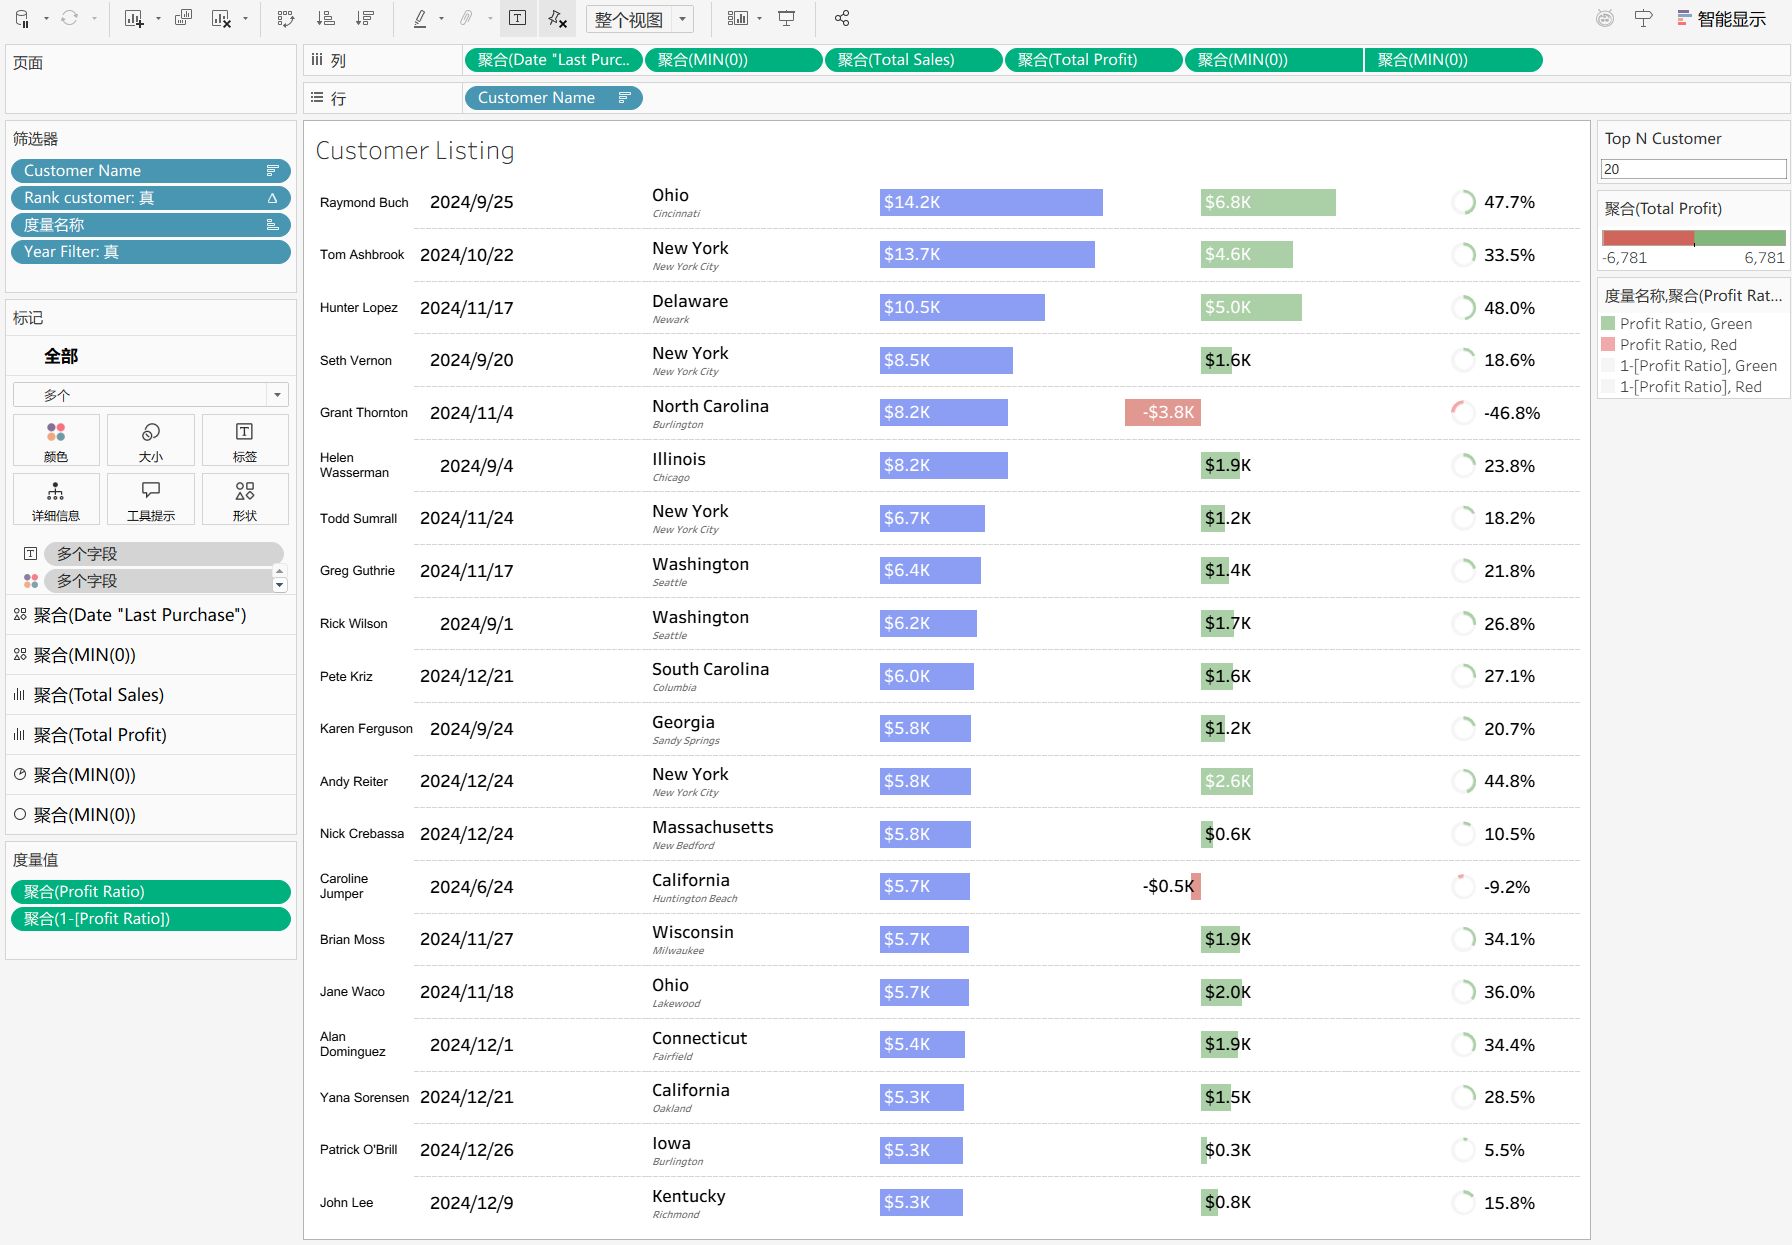
Task: Open the 颜色 (Color) marks card
Action: (x=56, y=439)
